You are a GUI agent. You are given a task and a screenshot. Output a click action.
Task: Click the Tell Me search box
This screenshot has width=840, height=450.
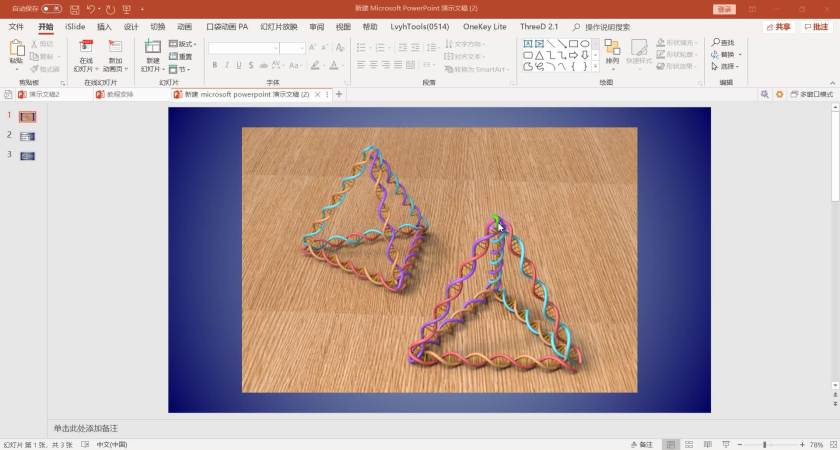(601, 27)
